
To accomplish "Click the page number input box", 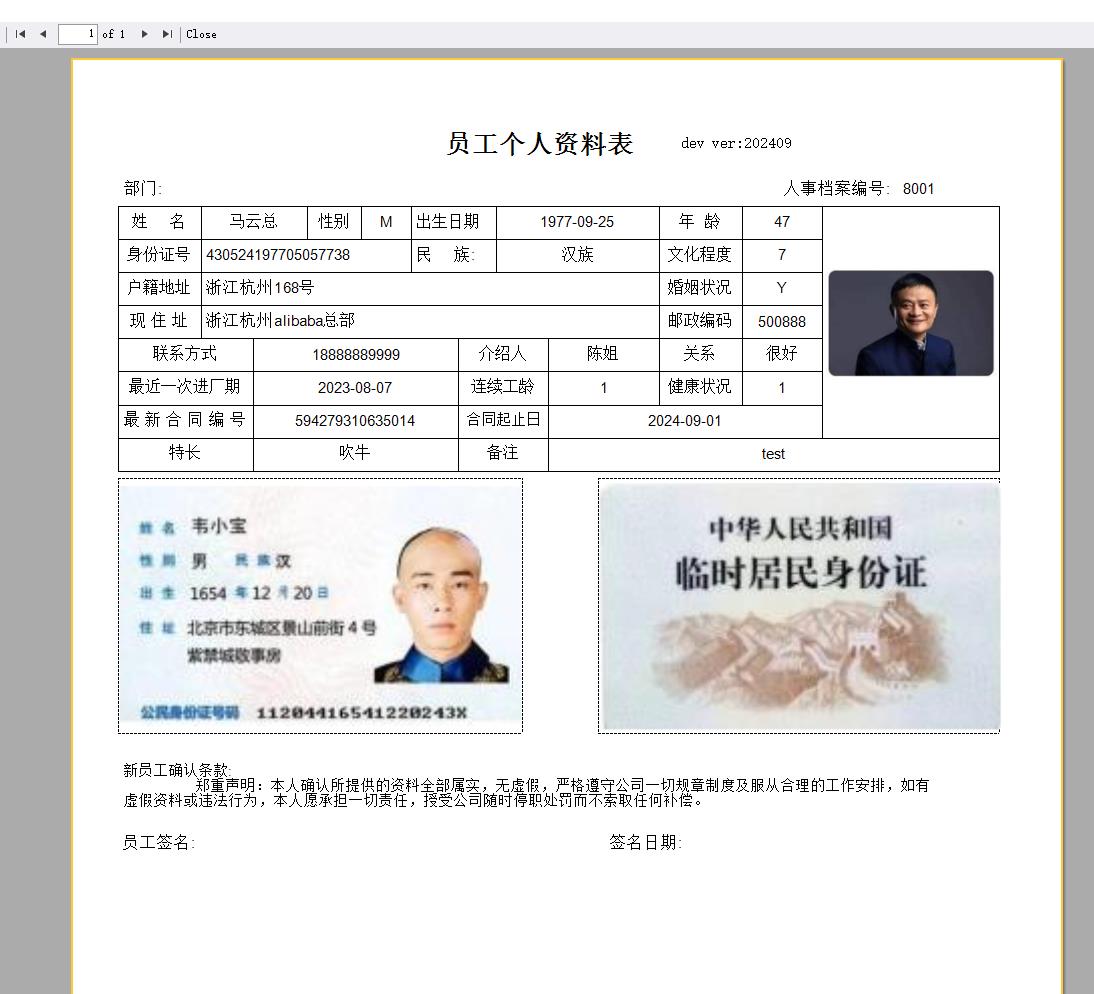I will 77,33.
